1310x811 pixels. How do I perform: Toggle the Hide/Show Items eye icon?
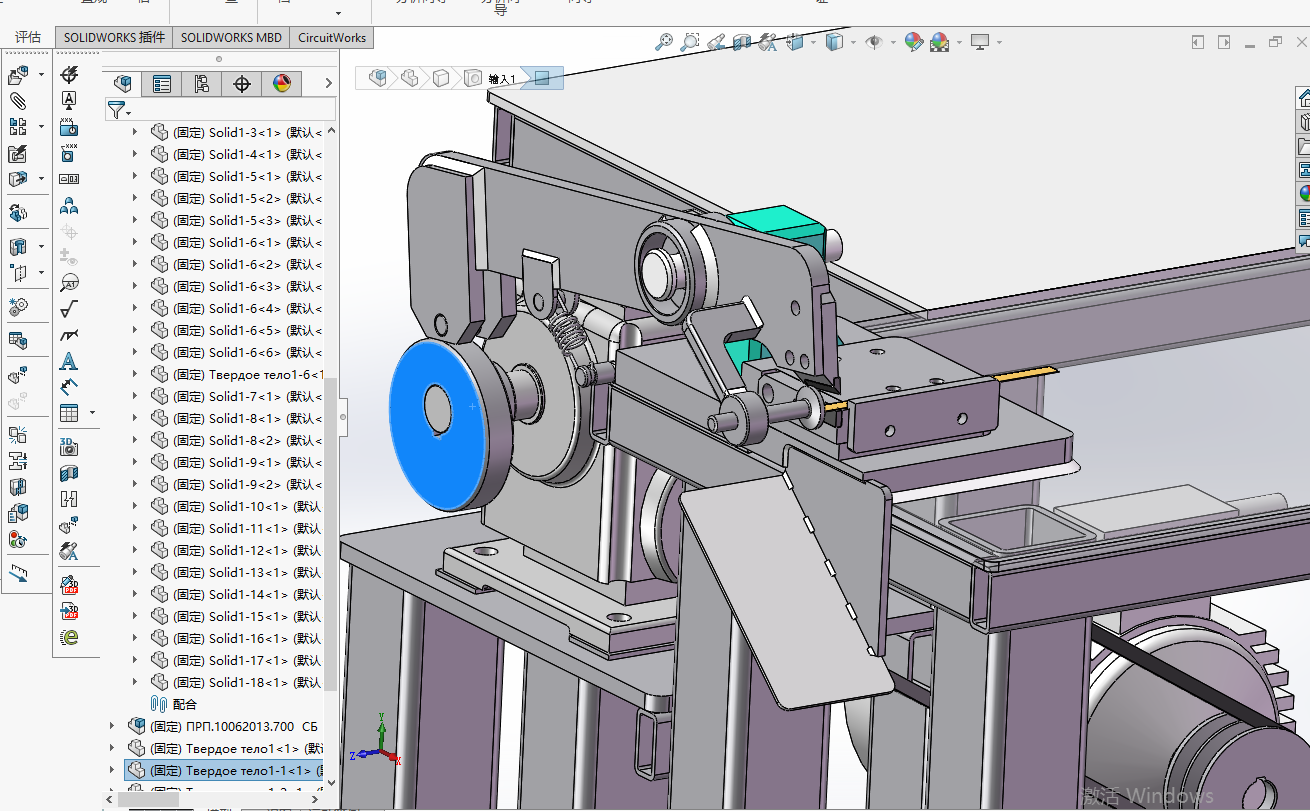pyautogui.click(x=873, y=42)
